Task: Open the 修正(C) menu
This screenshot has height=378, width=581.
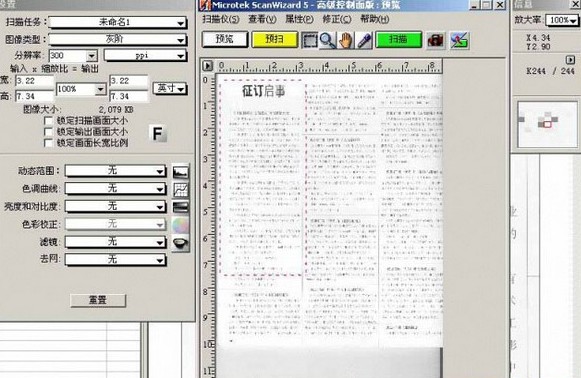Action: 337,19
